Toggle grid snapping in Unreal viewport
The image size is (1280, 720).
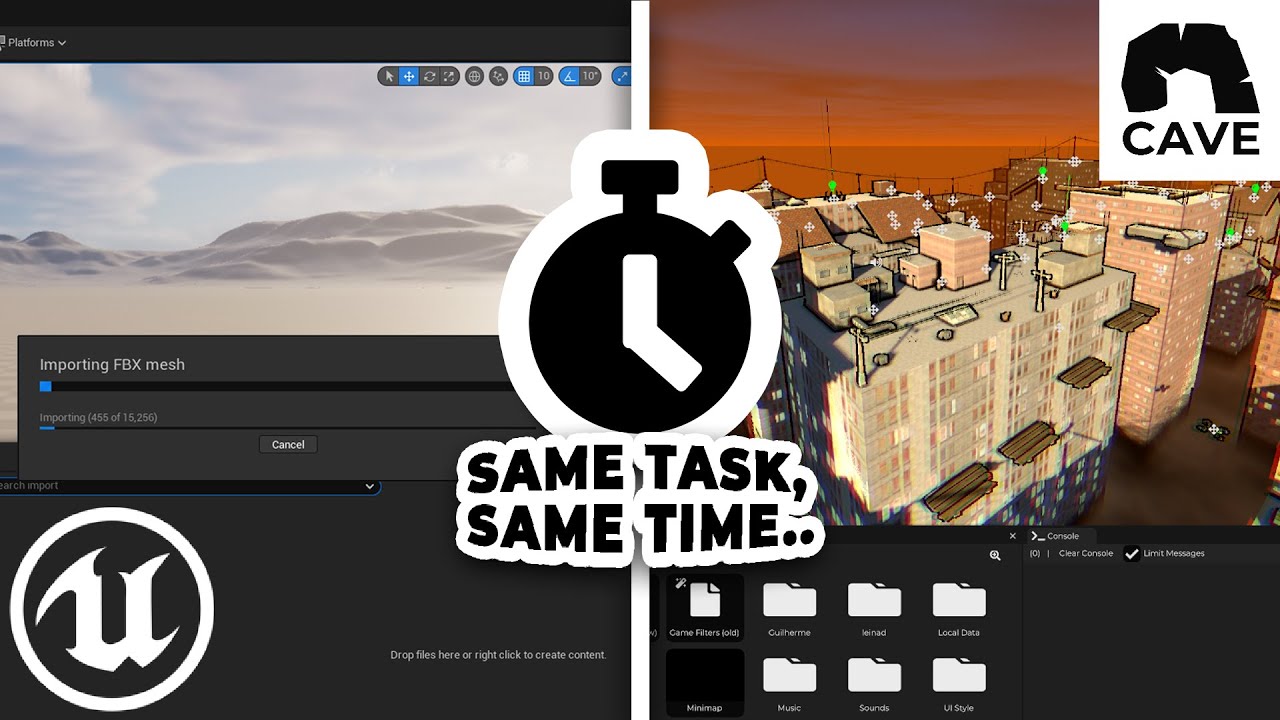tap(524, 76)
